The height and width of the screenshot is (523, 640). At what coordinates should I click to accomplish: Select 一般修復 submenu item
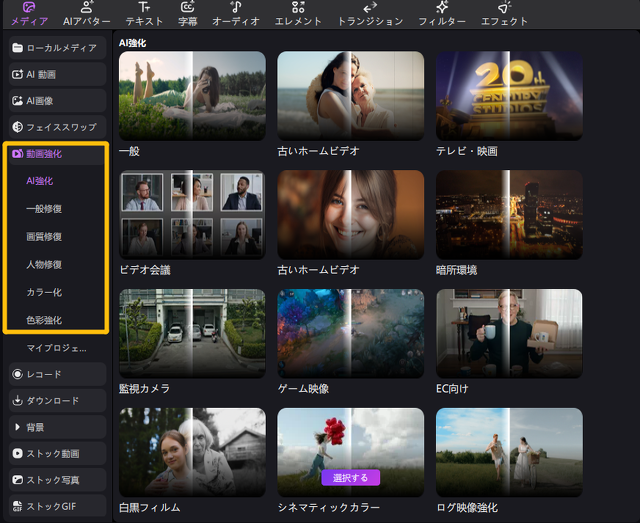tap(44, 209)
